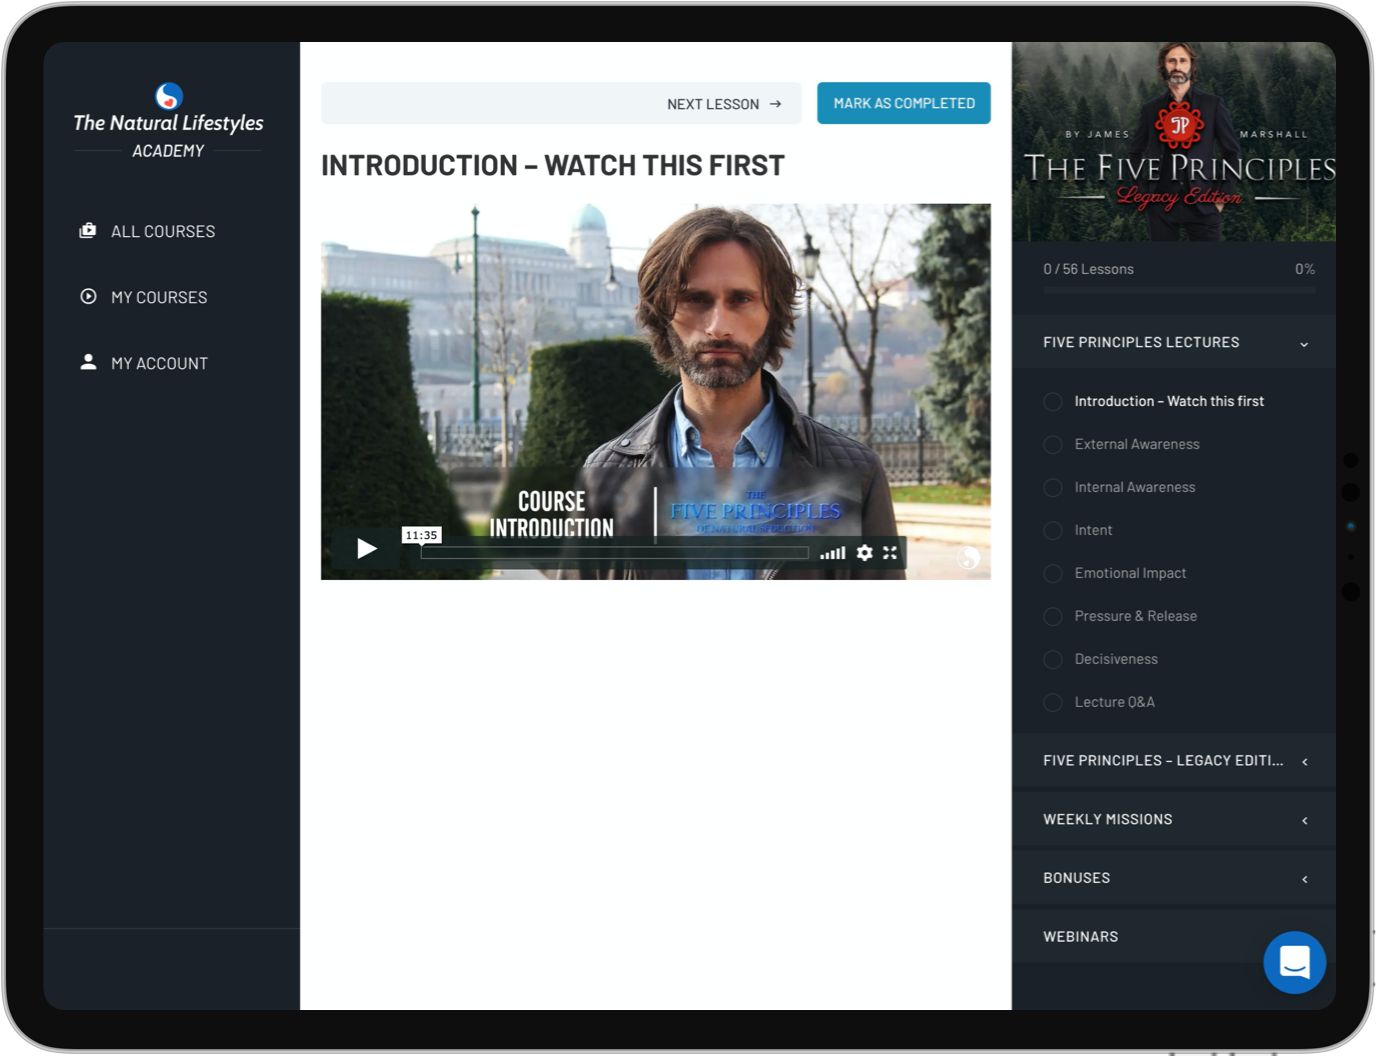Open the Emotional Impact lesson
Image resolution: width=1376 pixels, height=1056 pixels.
[1130, 573]
